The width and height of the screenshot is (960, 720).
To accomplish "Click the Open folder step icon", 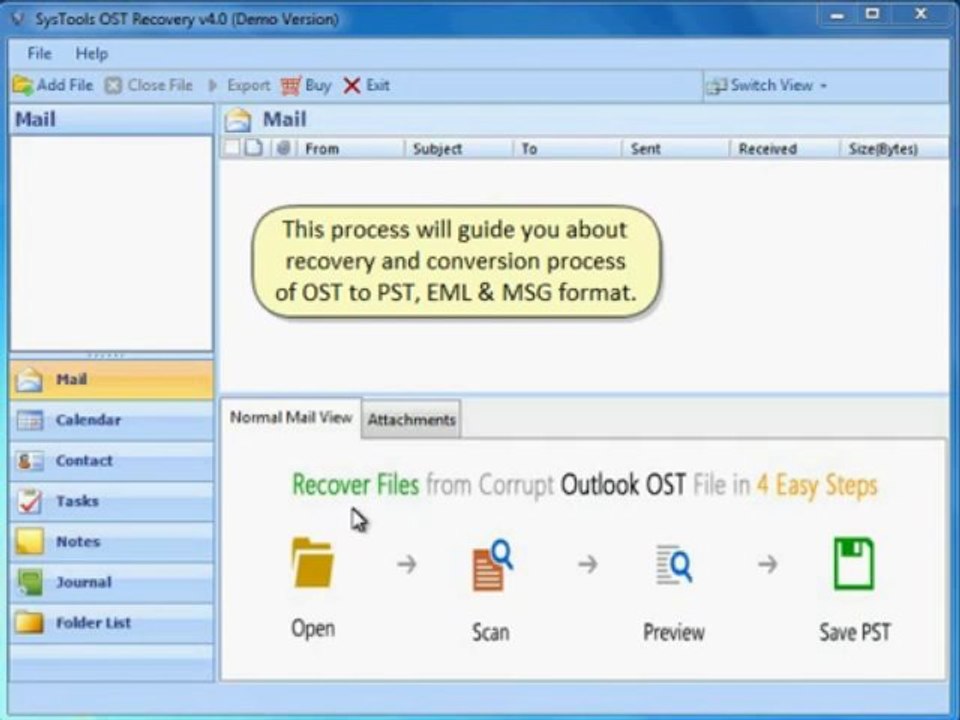I will point(313,563).
